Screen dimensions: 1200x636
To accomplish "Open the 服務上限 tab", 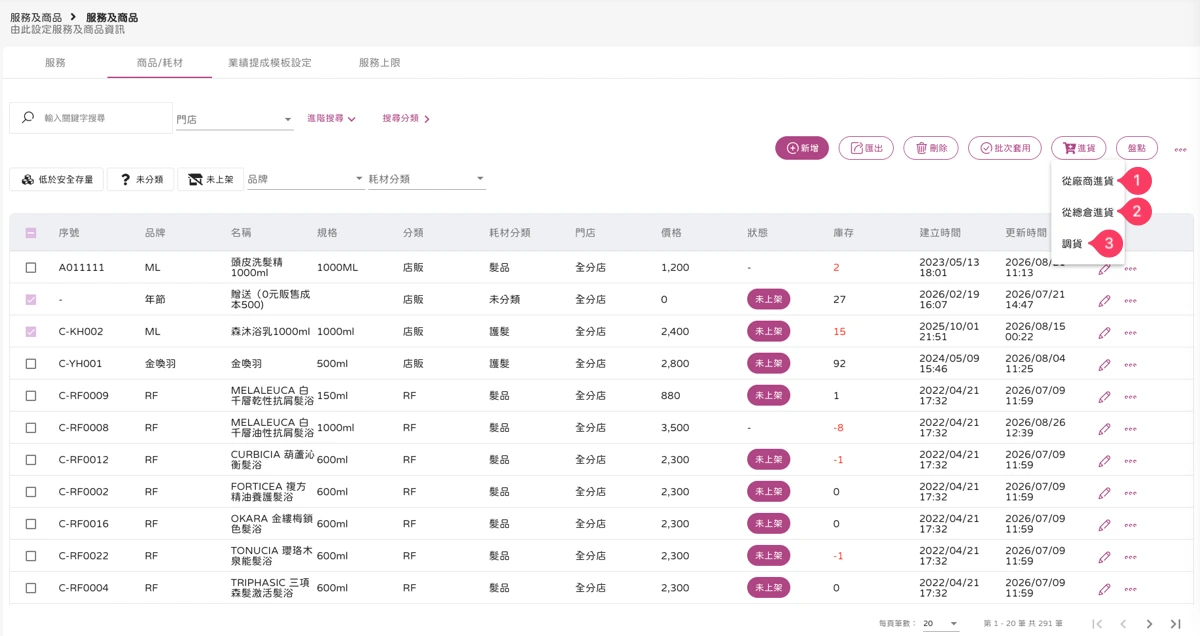I will point(380,62).
